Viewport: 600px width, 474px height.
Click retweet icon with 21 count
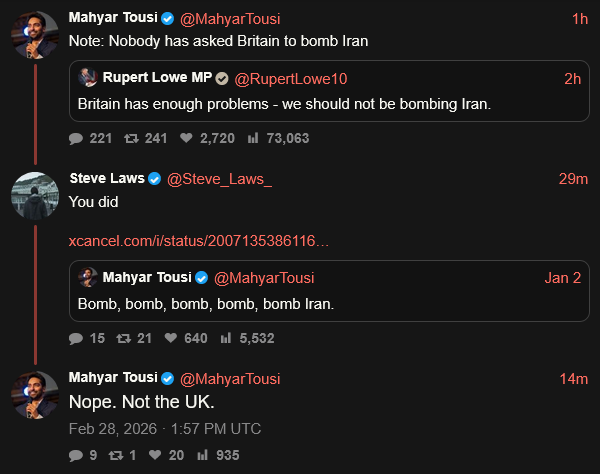point(123,339)
